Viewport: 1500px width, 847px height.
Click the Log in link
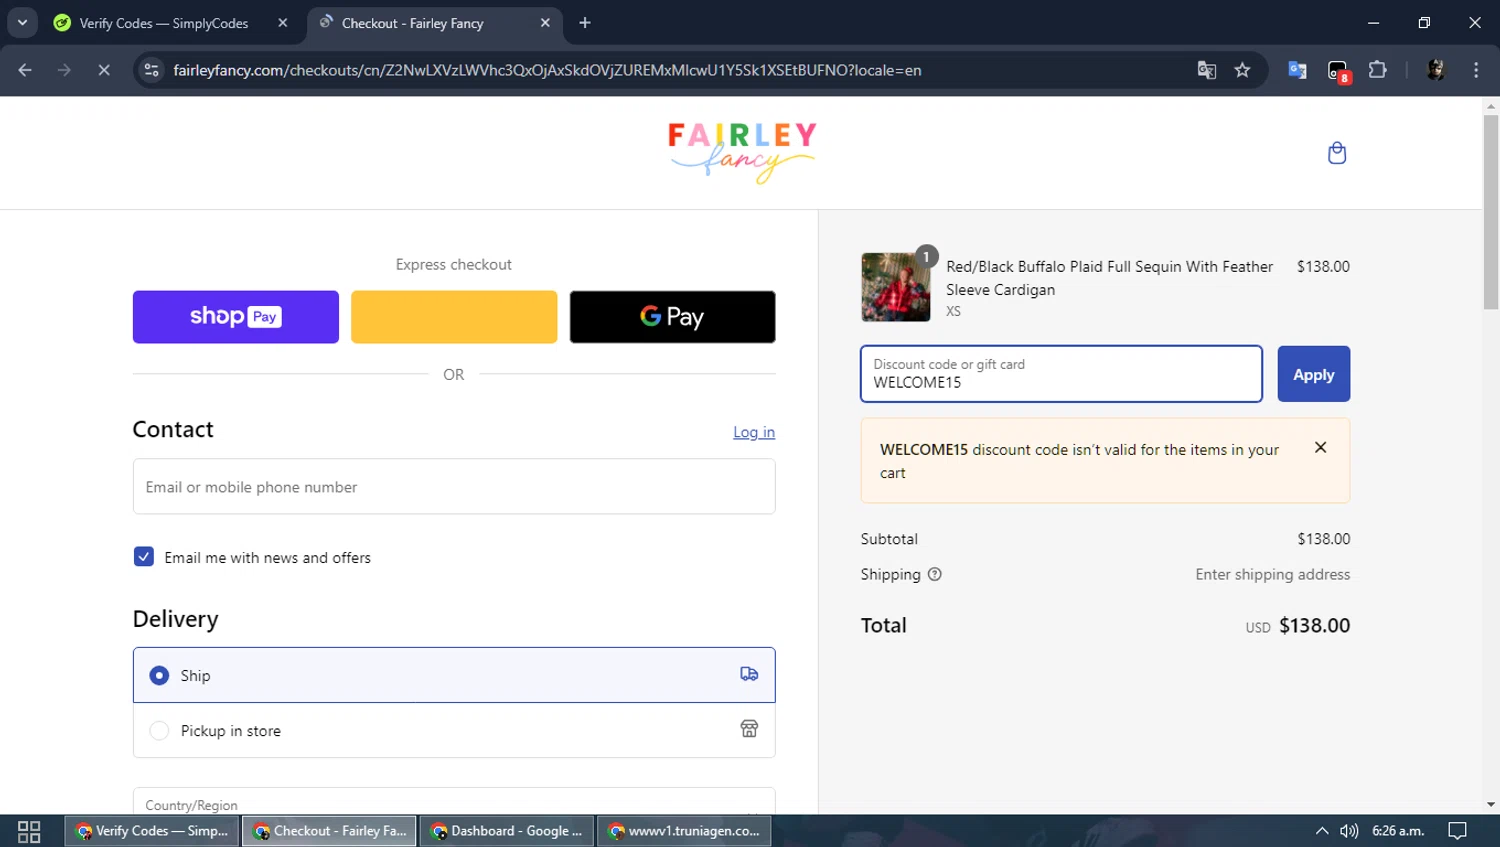[x=754, y=432]
